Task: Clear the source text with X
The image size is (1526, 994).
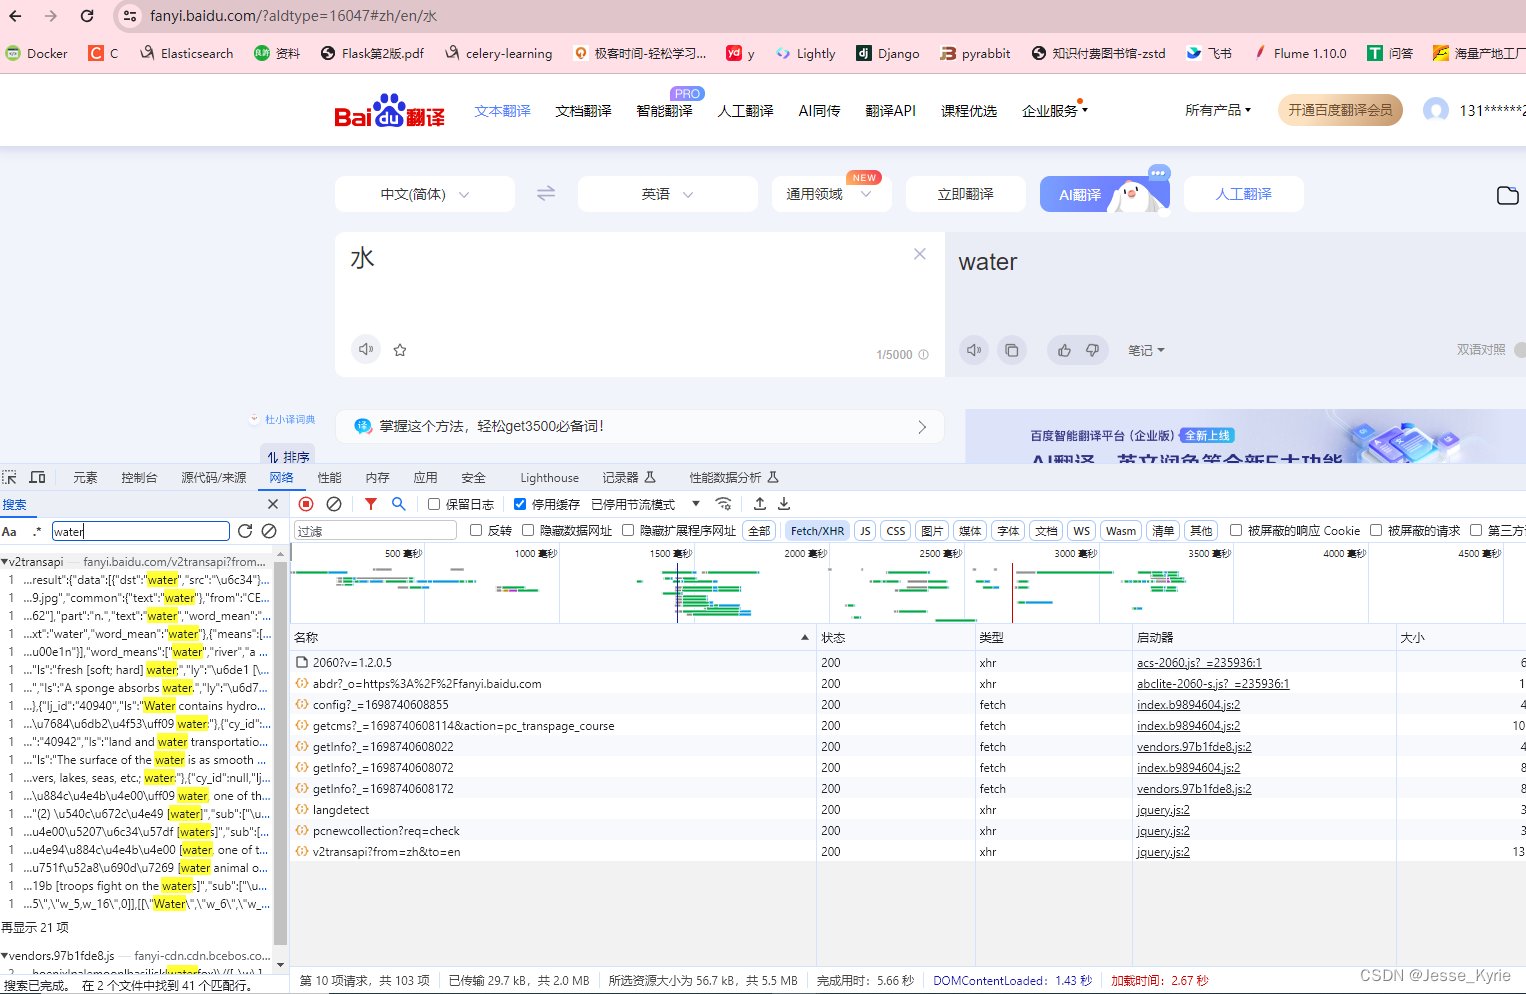Action: 920,254
